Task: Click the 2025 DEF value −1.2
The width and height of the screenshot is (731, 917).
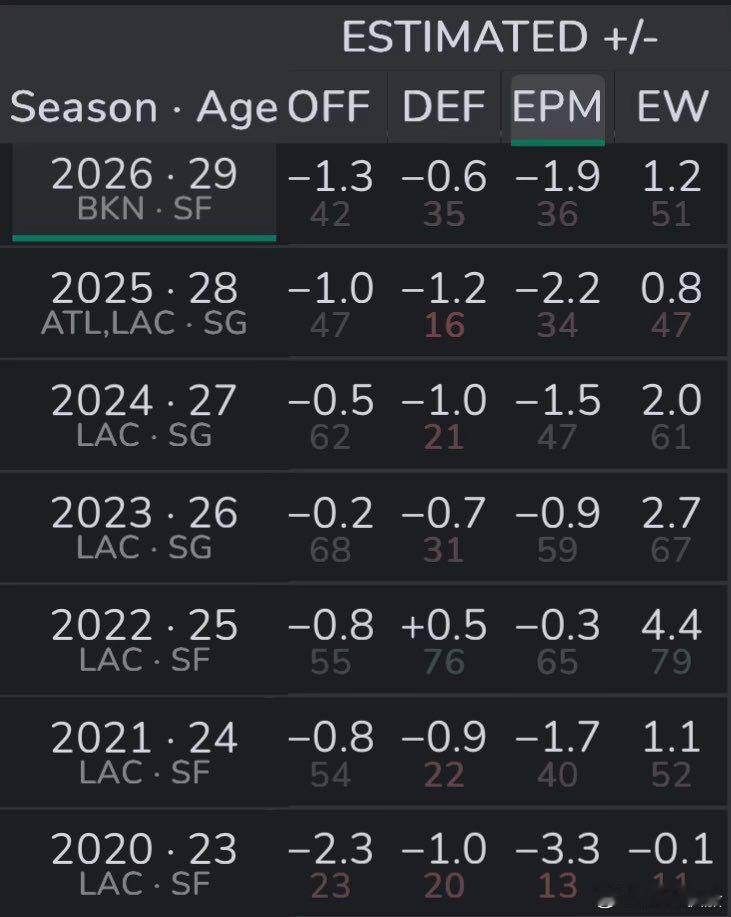Action: click(x=443, y=289)
